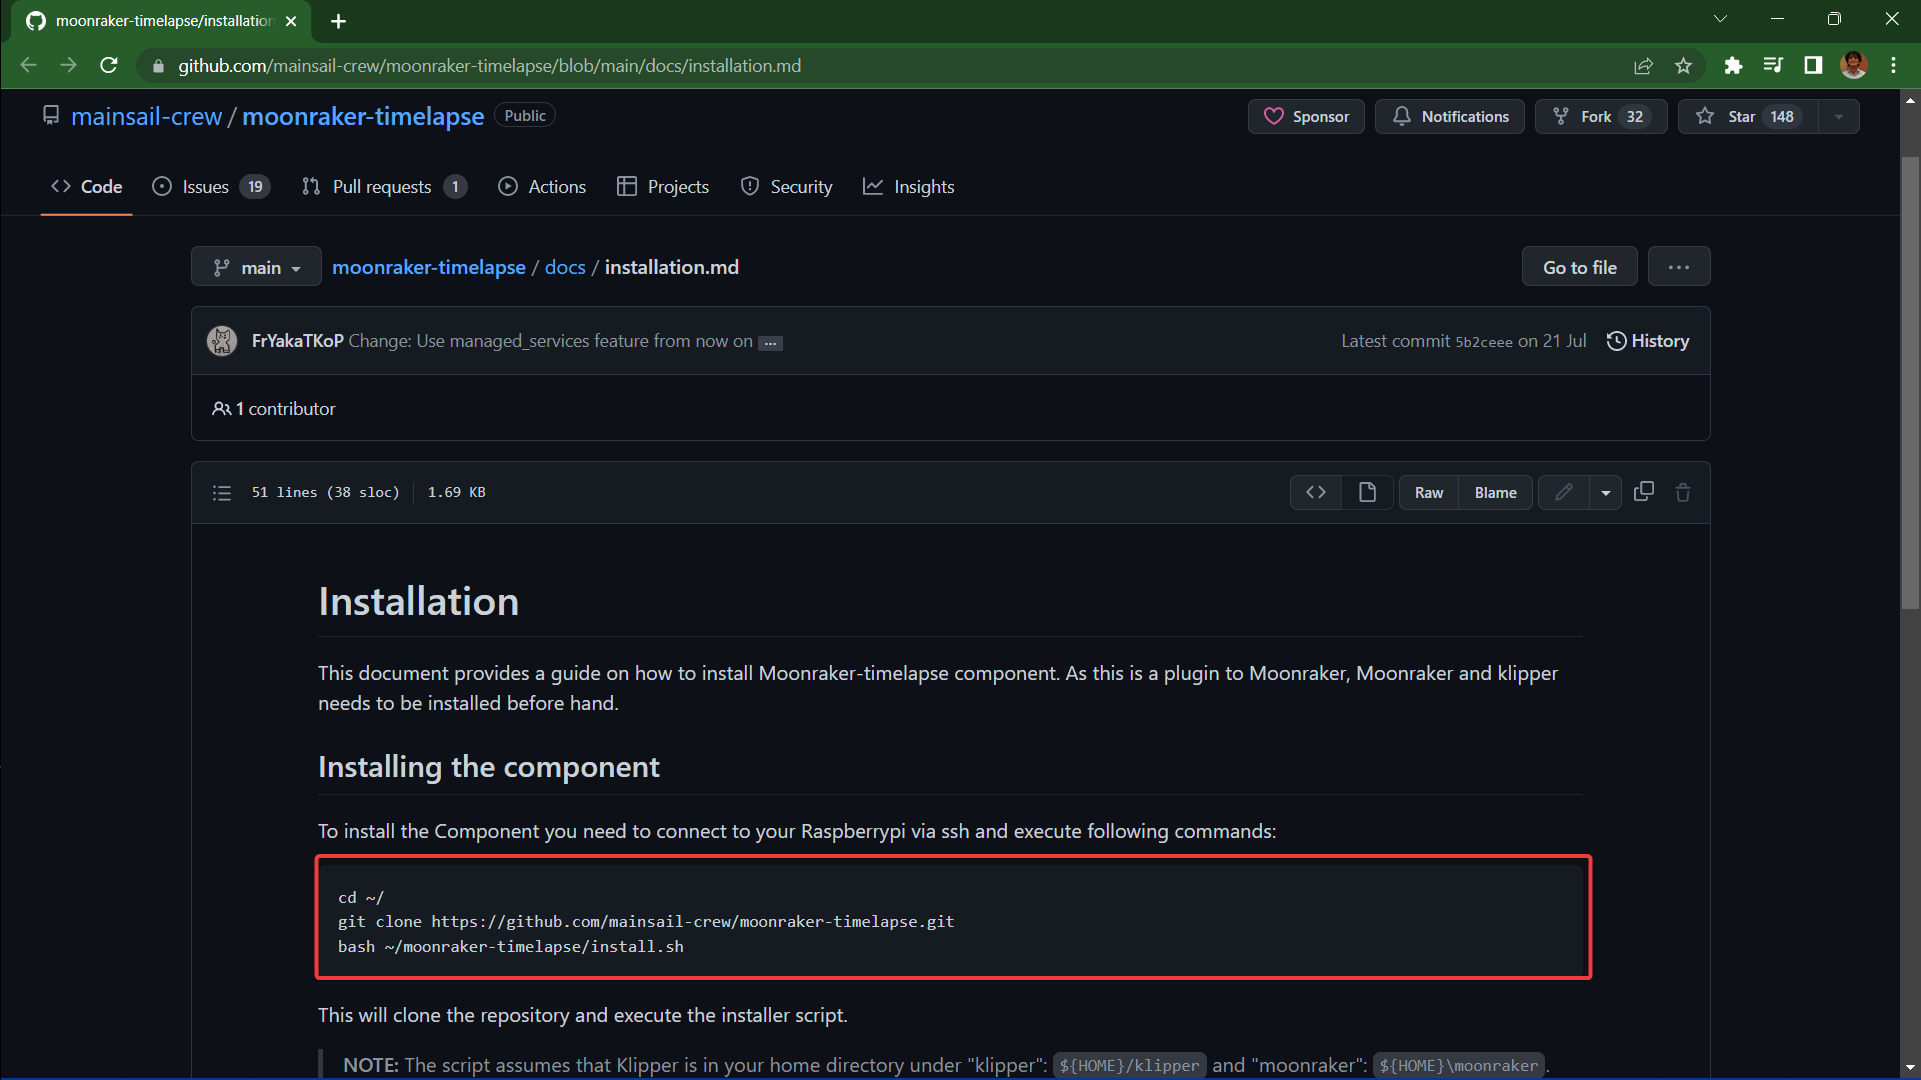The width and height of the screenshot is (1921, 1080).
Task: Open the three-dot more options button beside Go to file
Action: [1679, 267]
